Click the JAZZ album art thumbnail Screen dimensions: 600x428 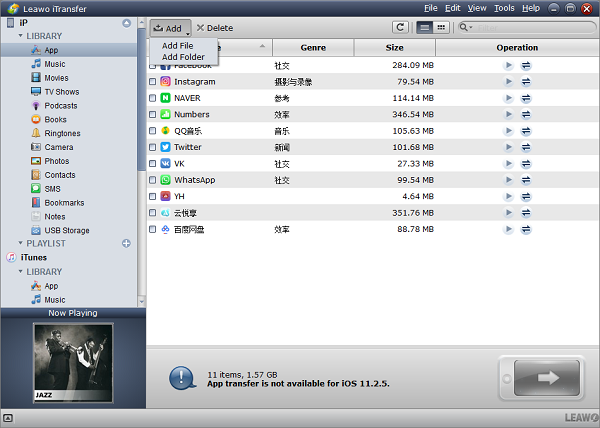(73, 363)
